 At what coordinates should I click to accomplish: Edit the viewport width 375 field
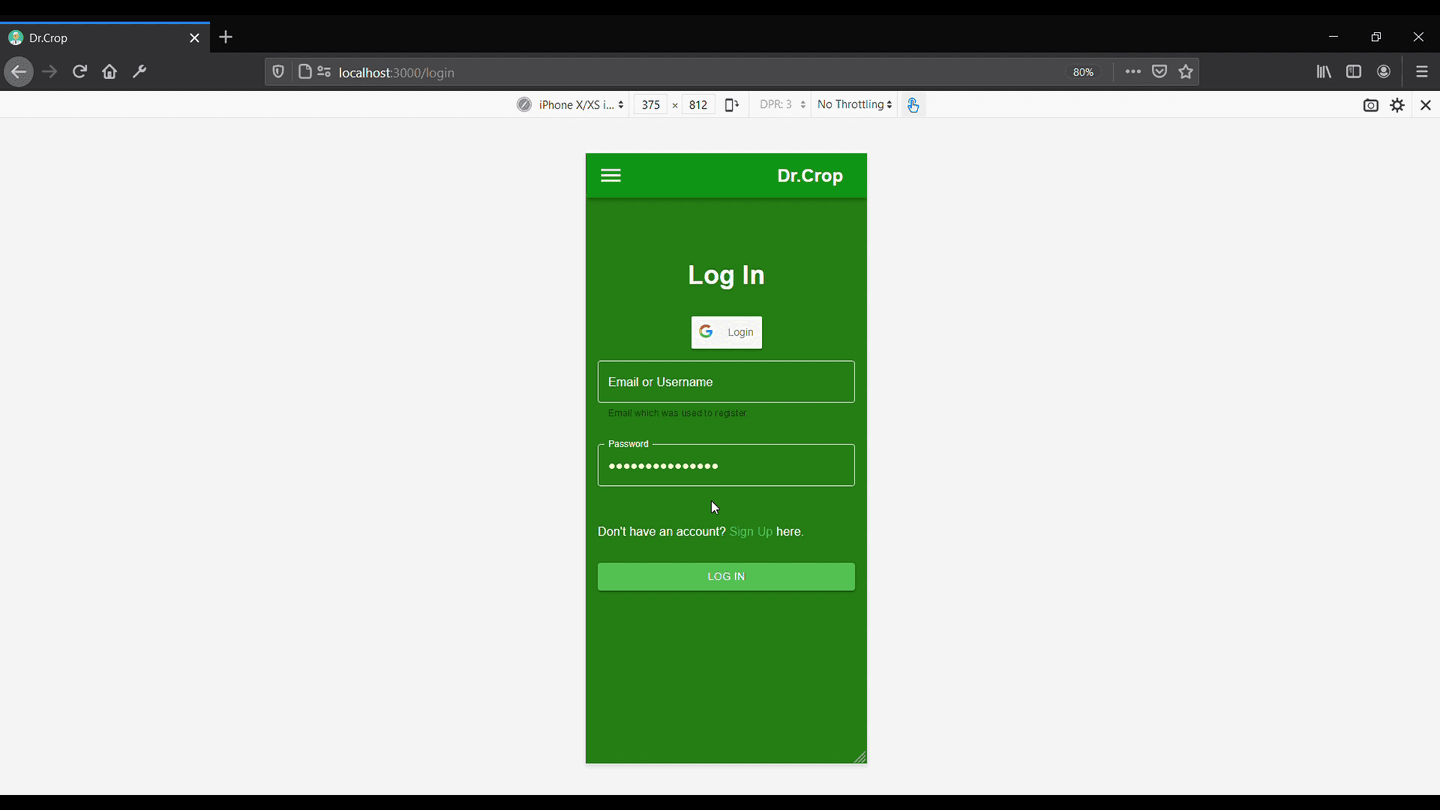[651, 105]
